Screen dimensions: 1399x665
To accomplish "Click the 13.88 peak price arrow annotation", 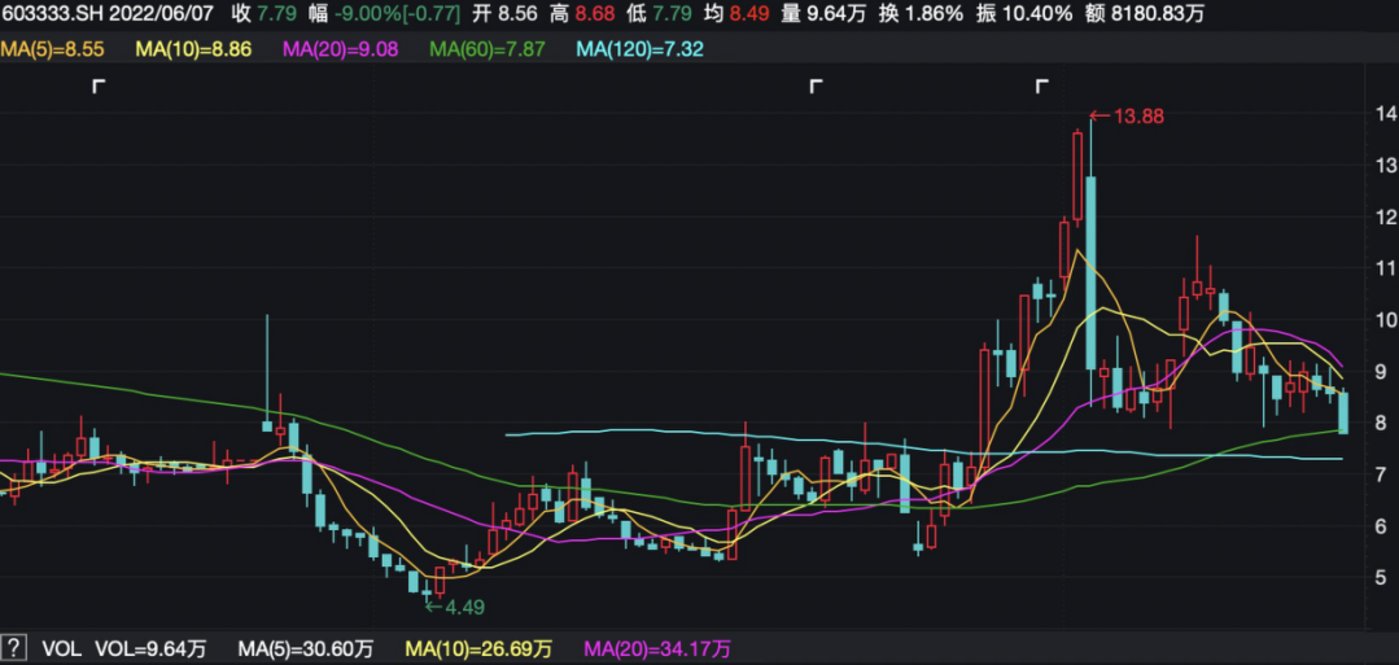I will [x=1128, y=117].
